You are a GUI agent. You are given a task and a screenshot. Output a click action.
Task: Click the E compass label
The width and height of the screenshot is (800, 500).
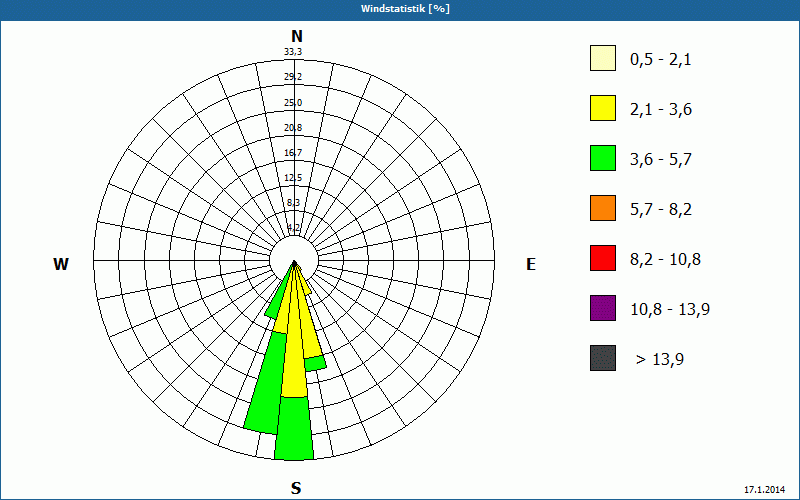(x=531, y=264)
